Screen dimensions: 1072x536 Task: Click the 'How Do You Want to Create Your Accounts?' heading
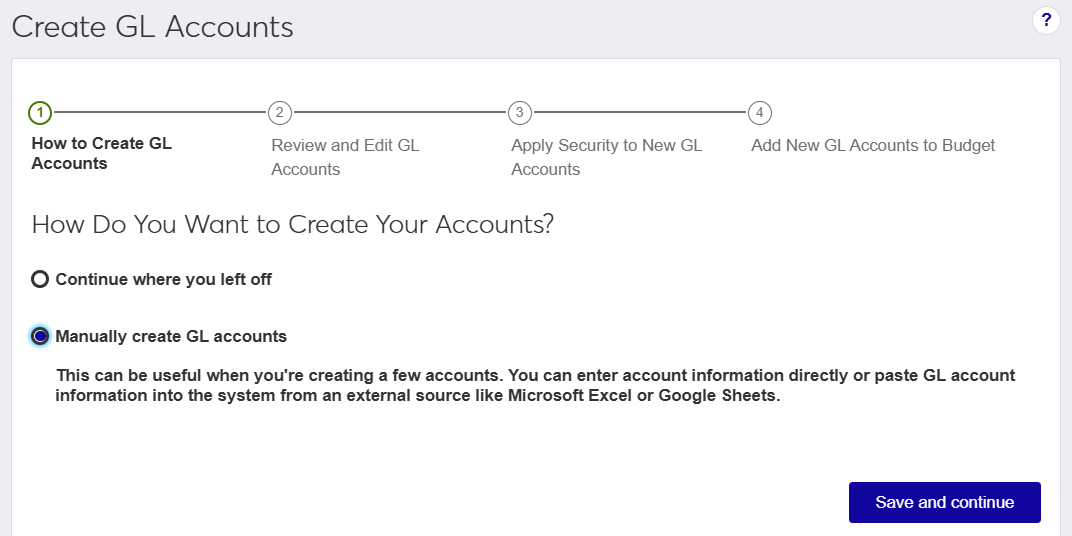[293, 224]
